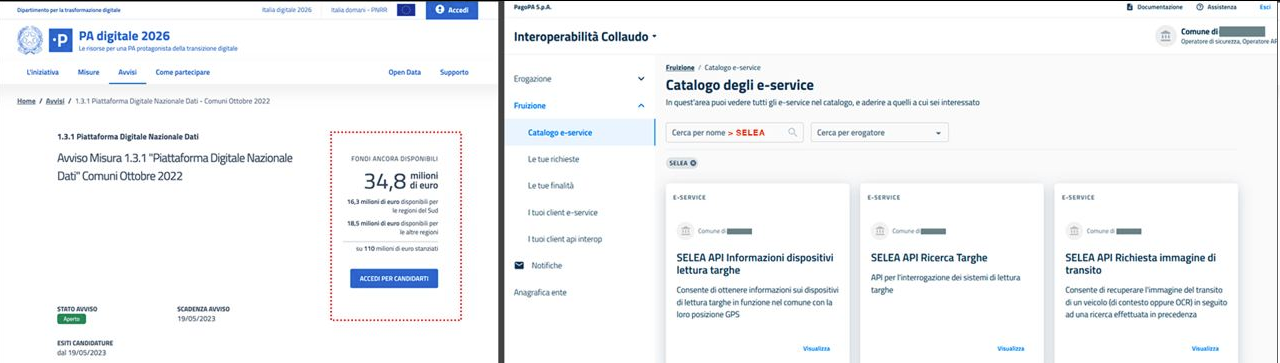Viewport: 1280px width, 363px height.
Task: Open the Come partecipare tab
Action: 182,72
